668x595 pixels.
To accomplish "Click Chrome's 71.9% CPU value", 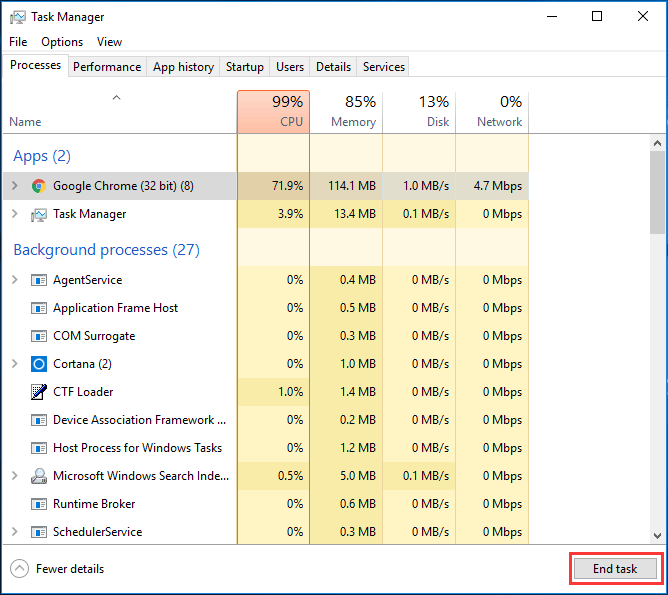I will (x=288, y=186).
